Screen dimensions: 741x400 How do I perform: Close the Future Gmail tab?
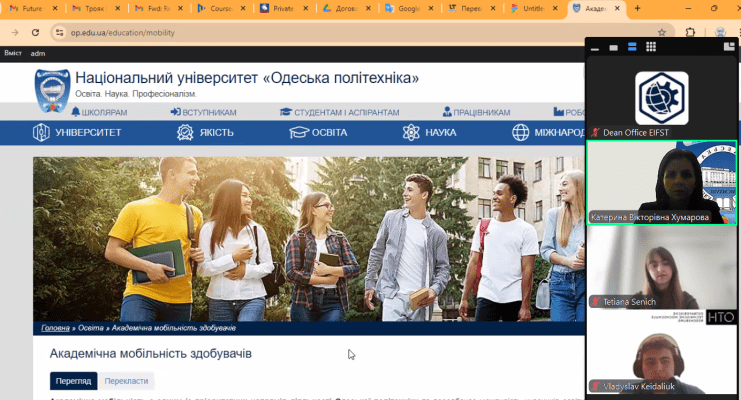55,9
